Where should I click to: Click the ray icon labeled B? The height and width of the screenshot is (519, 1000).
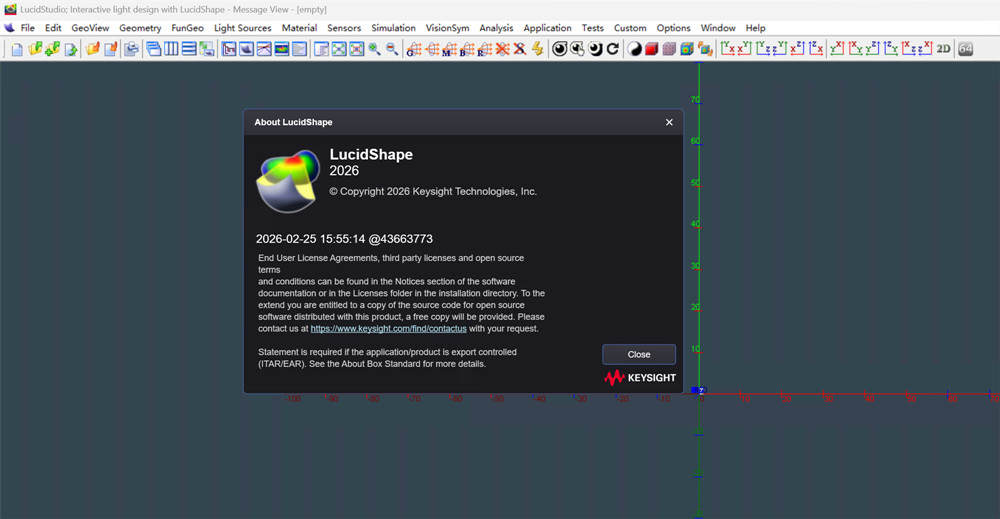467,49
